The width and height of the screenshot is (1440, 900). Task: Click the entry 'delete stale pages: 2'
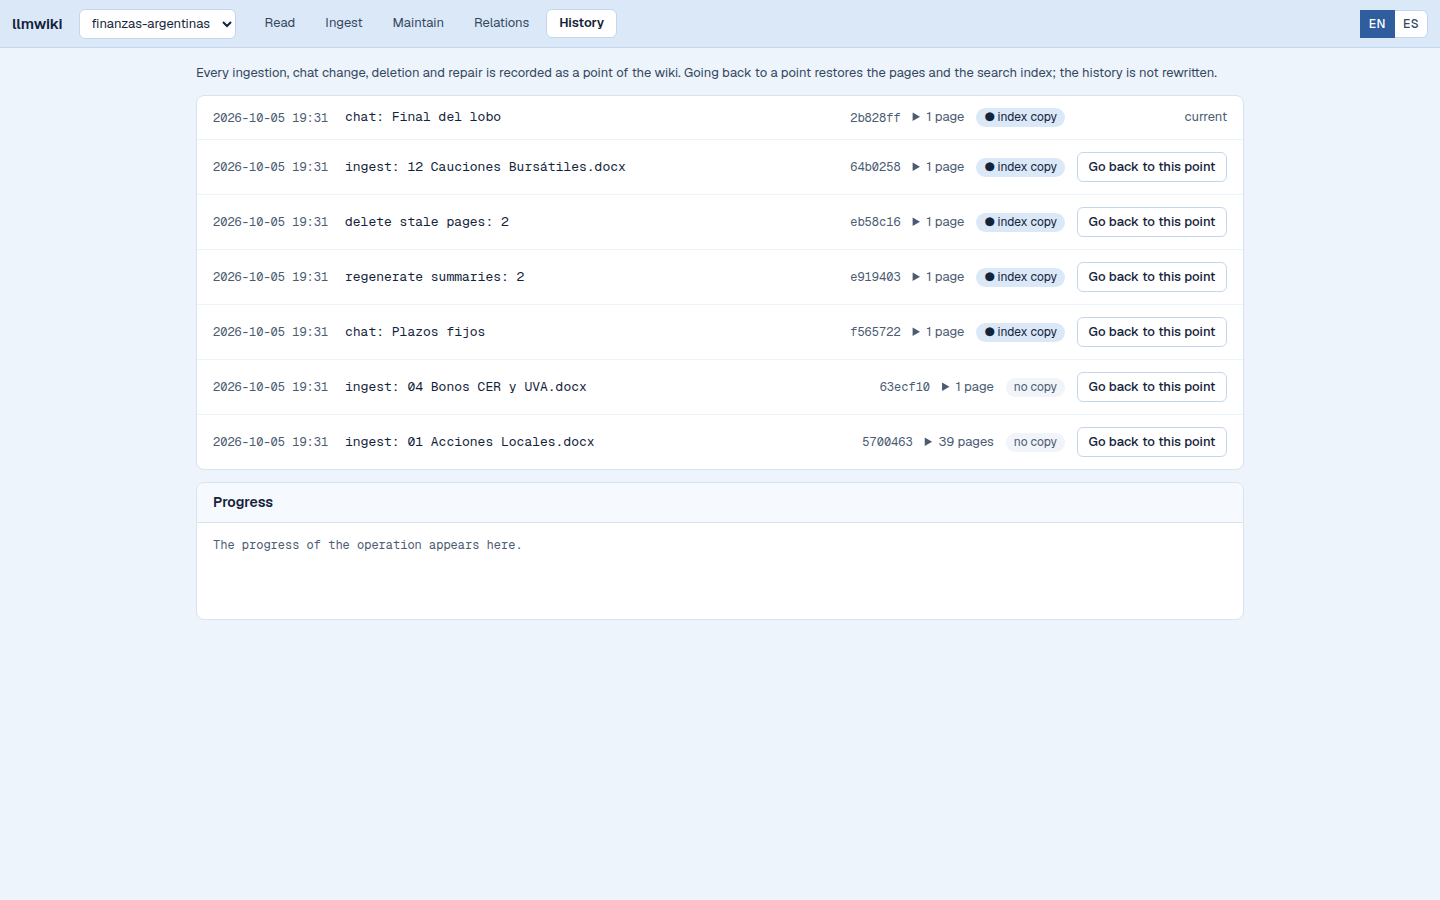[427, 222]
